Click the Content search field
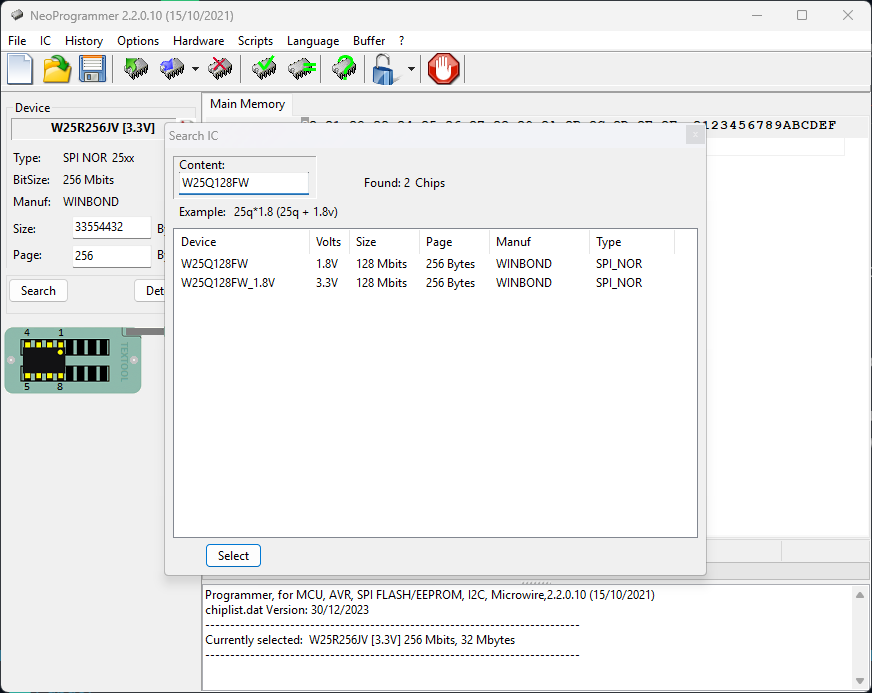 [244, 183]
